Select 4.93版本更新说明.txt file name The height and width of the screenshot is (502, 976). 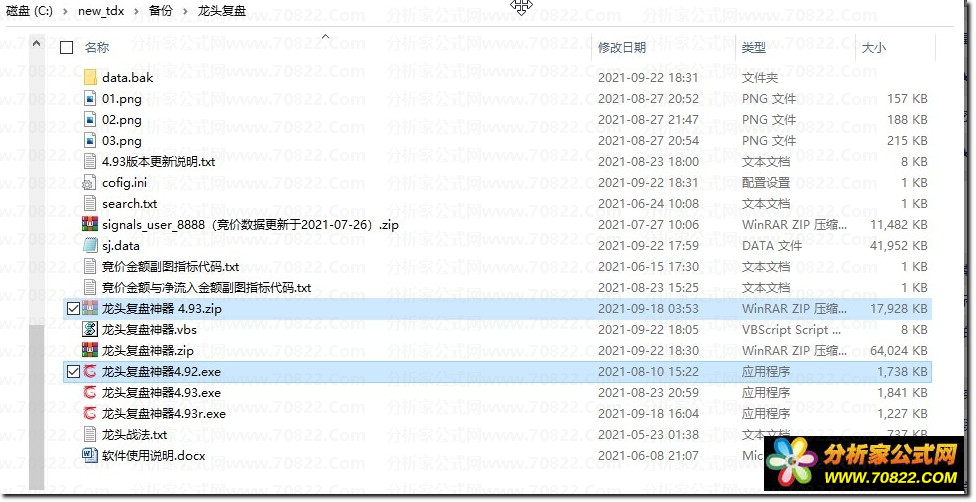[x=159, y=161]
